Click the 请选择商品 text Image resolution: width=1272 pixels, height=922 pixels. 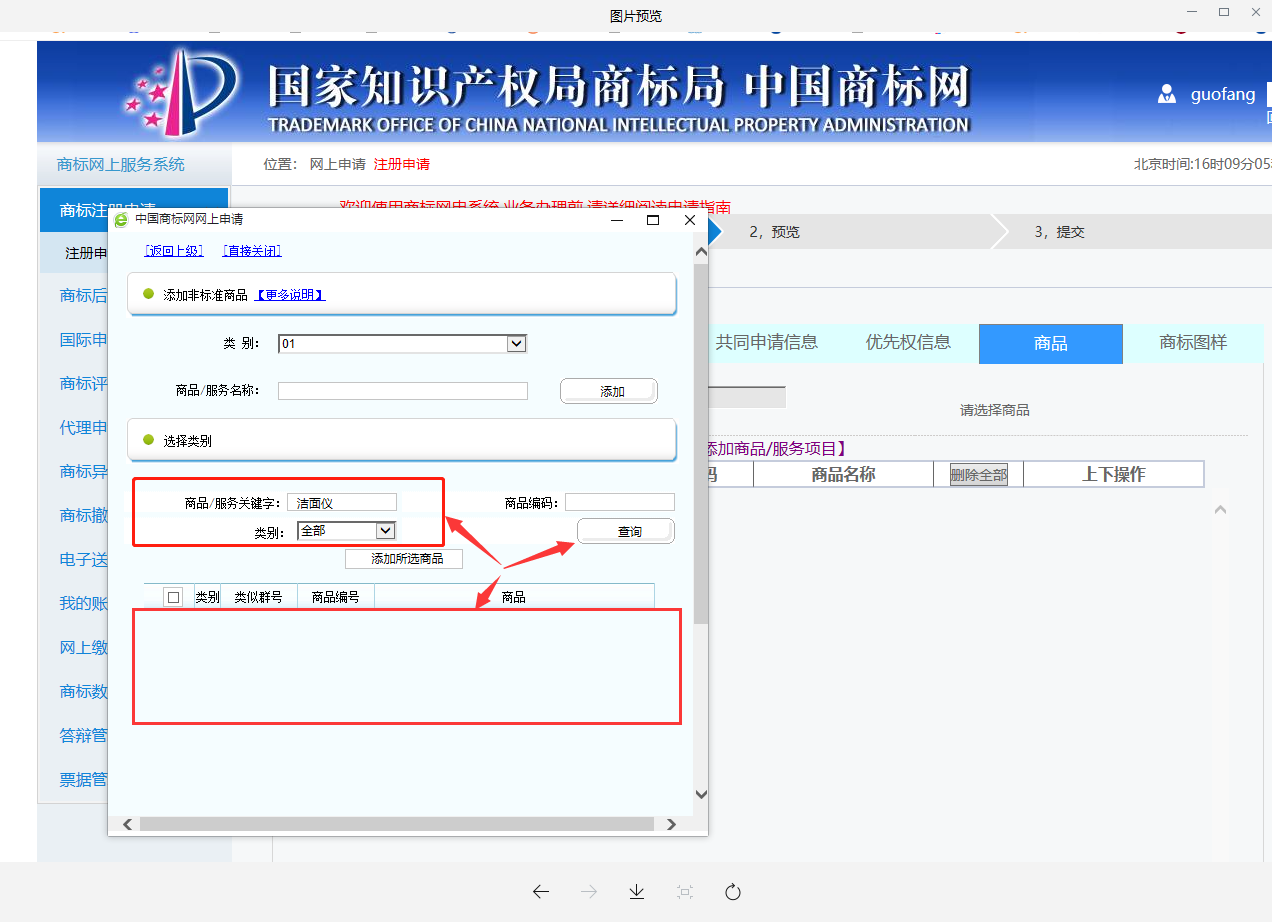[995, 410]
